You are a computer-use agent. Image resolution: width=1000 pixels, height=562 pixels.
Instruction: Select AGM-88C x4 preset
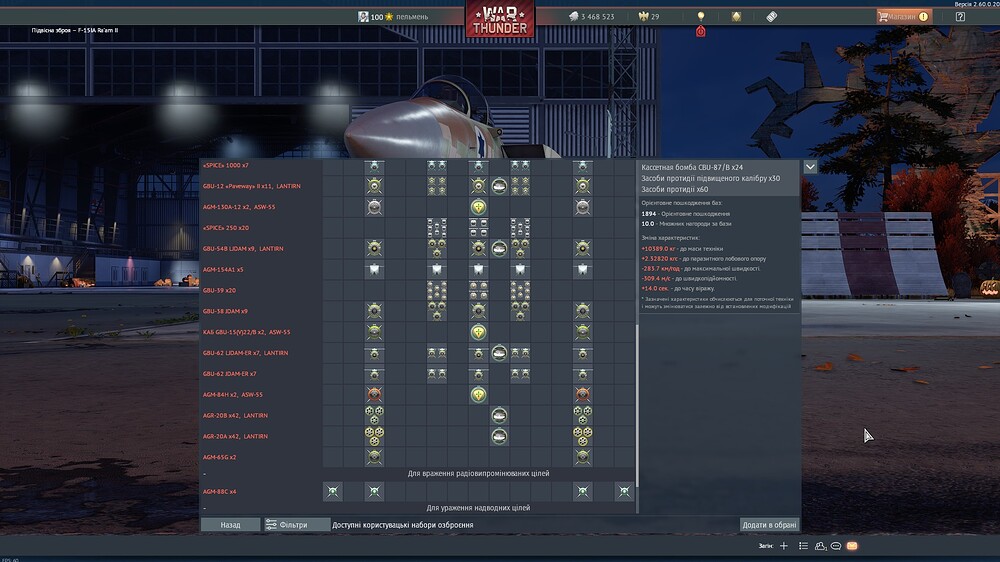[219, 491]
